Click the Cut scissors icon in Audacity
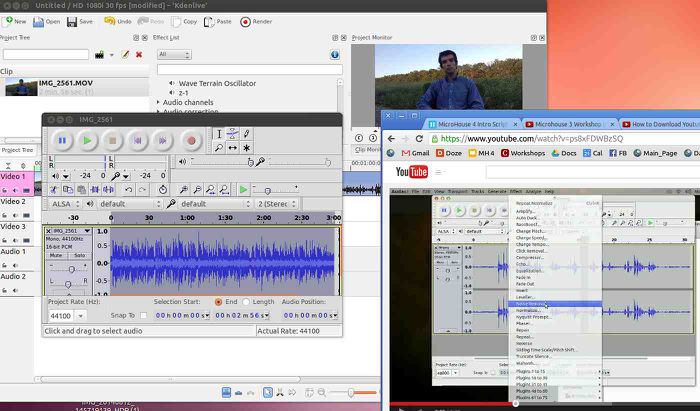700x411 pixels. pyautogui.click(x=54, y=190)
